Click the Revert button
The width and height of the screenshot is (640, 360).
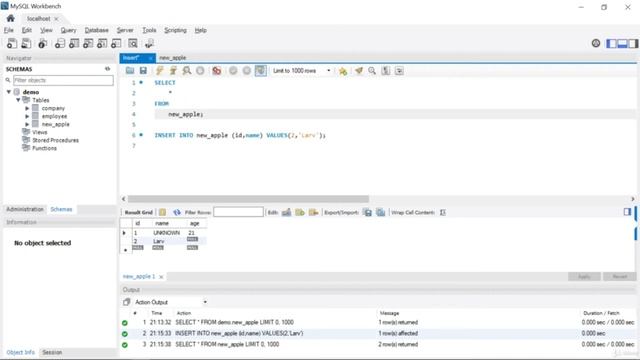tap(620, 276)
